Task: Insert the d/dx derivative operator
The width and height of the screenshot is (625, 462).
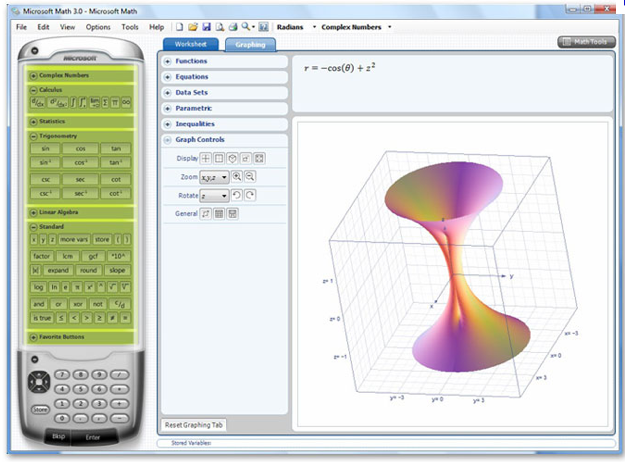Action: [x=38, y=102]
